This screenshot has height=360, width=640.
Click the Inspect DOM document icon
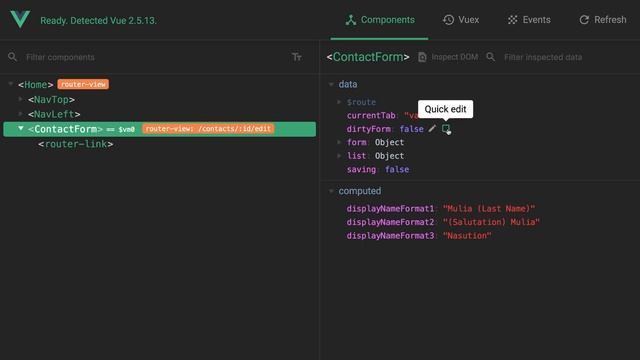click(422, 57)
